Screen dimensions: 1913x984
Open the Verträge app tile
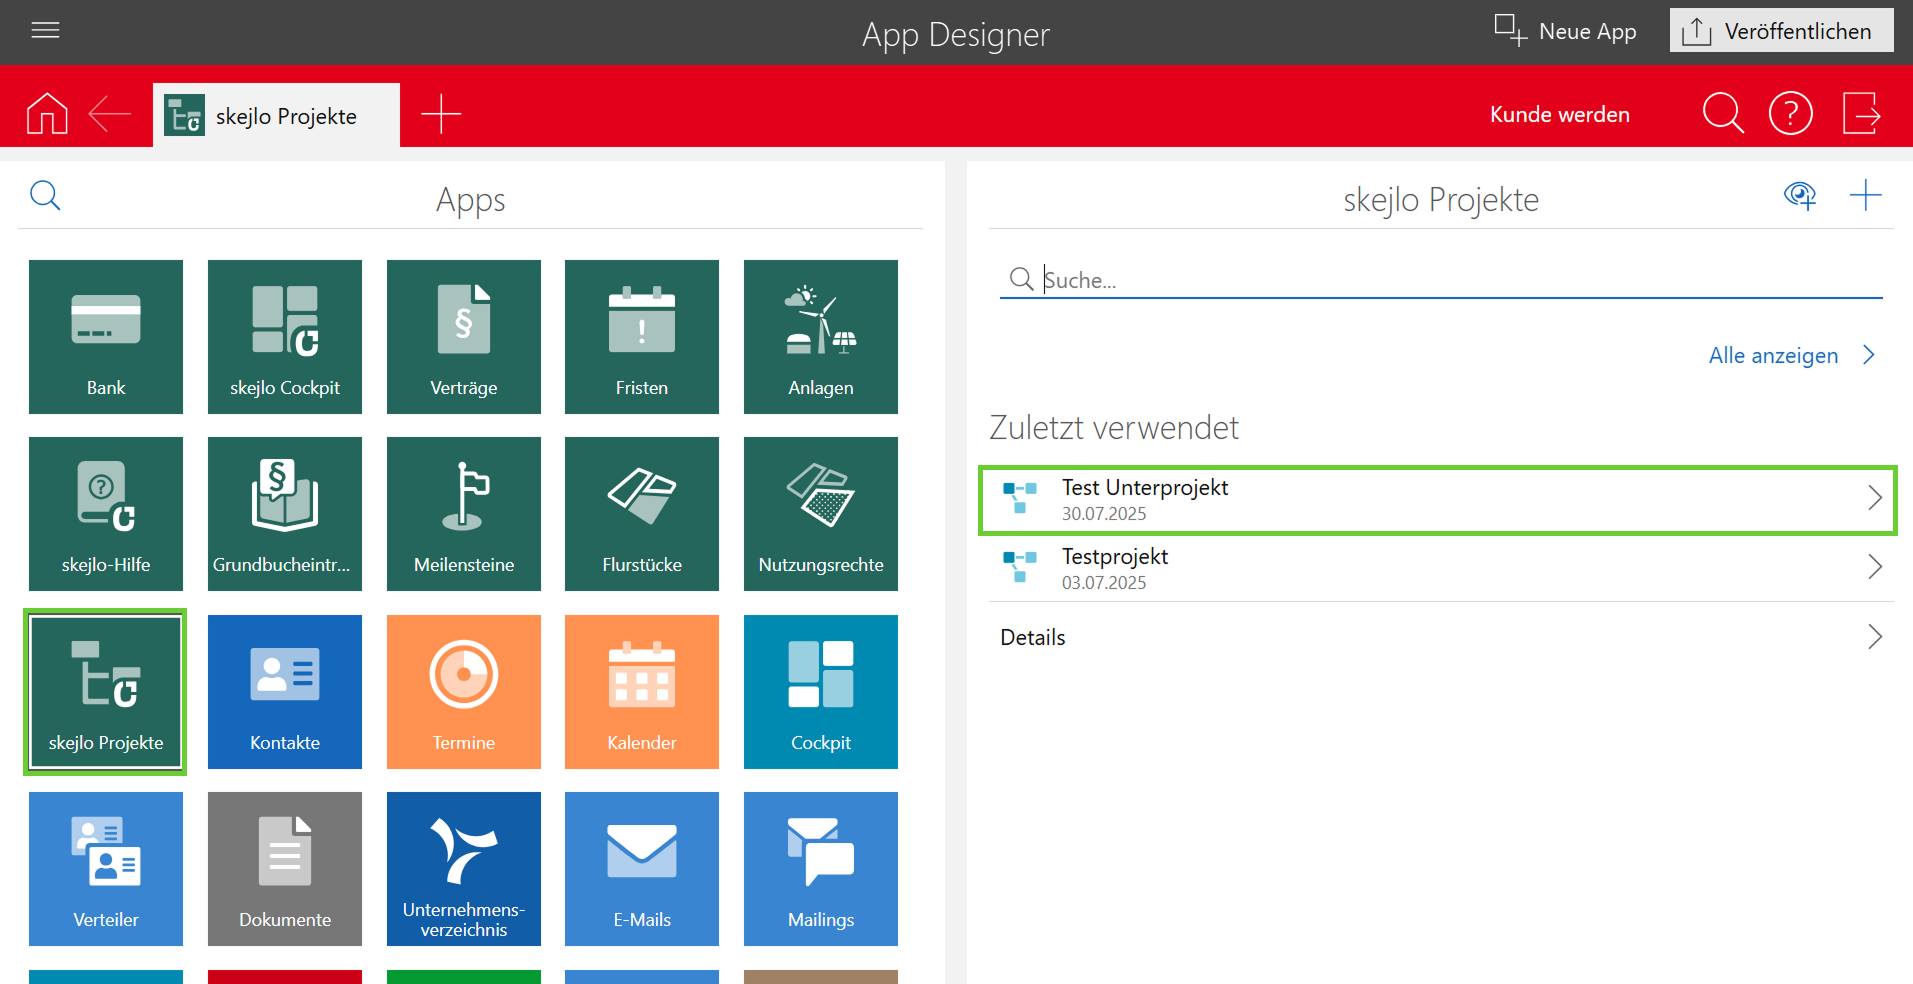tap(463, 336)
